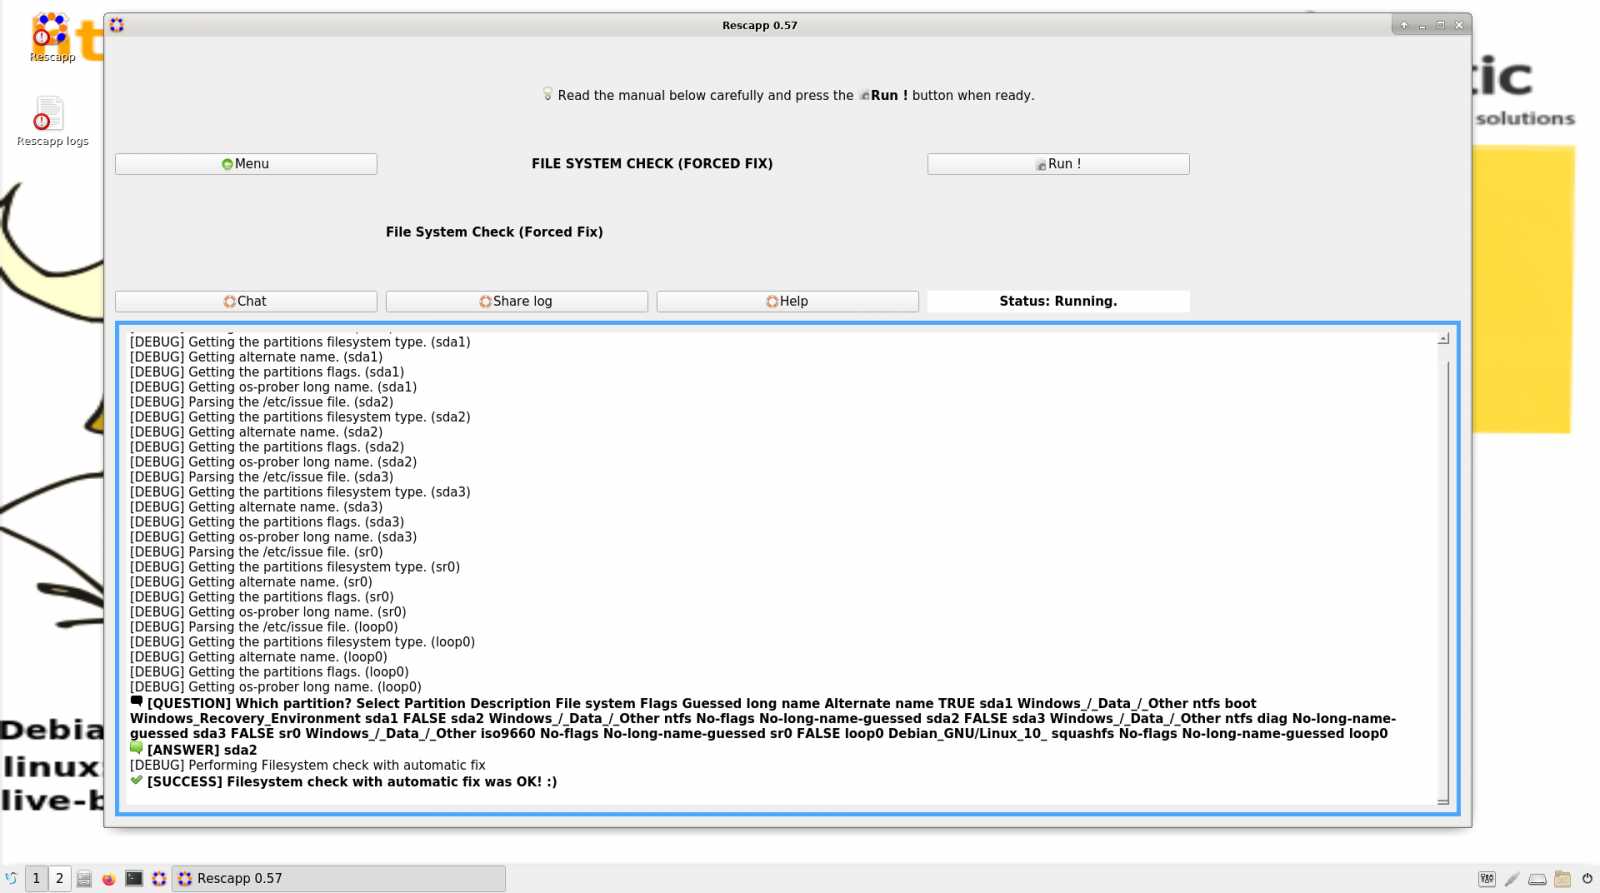1600x893 pixels.
Task: Click 'Getting the partitions flags. (sda3)' line
Action: coord(267,522)
